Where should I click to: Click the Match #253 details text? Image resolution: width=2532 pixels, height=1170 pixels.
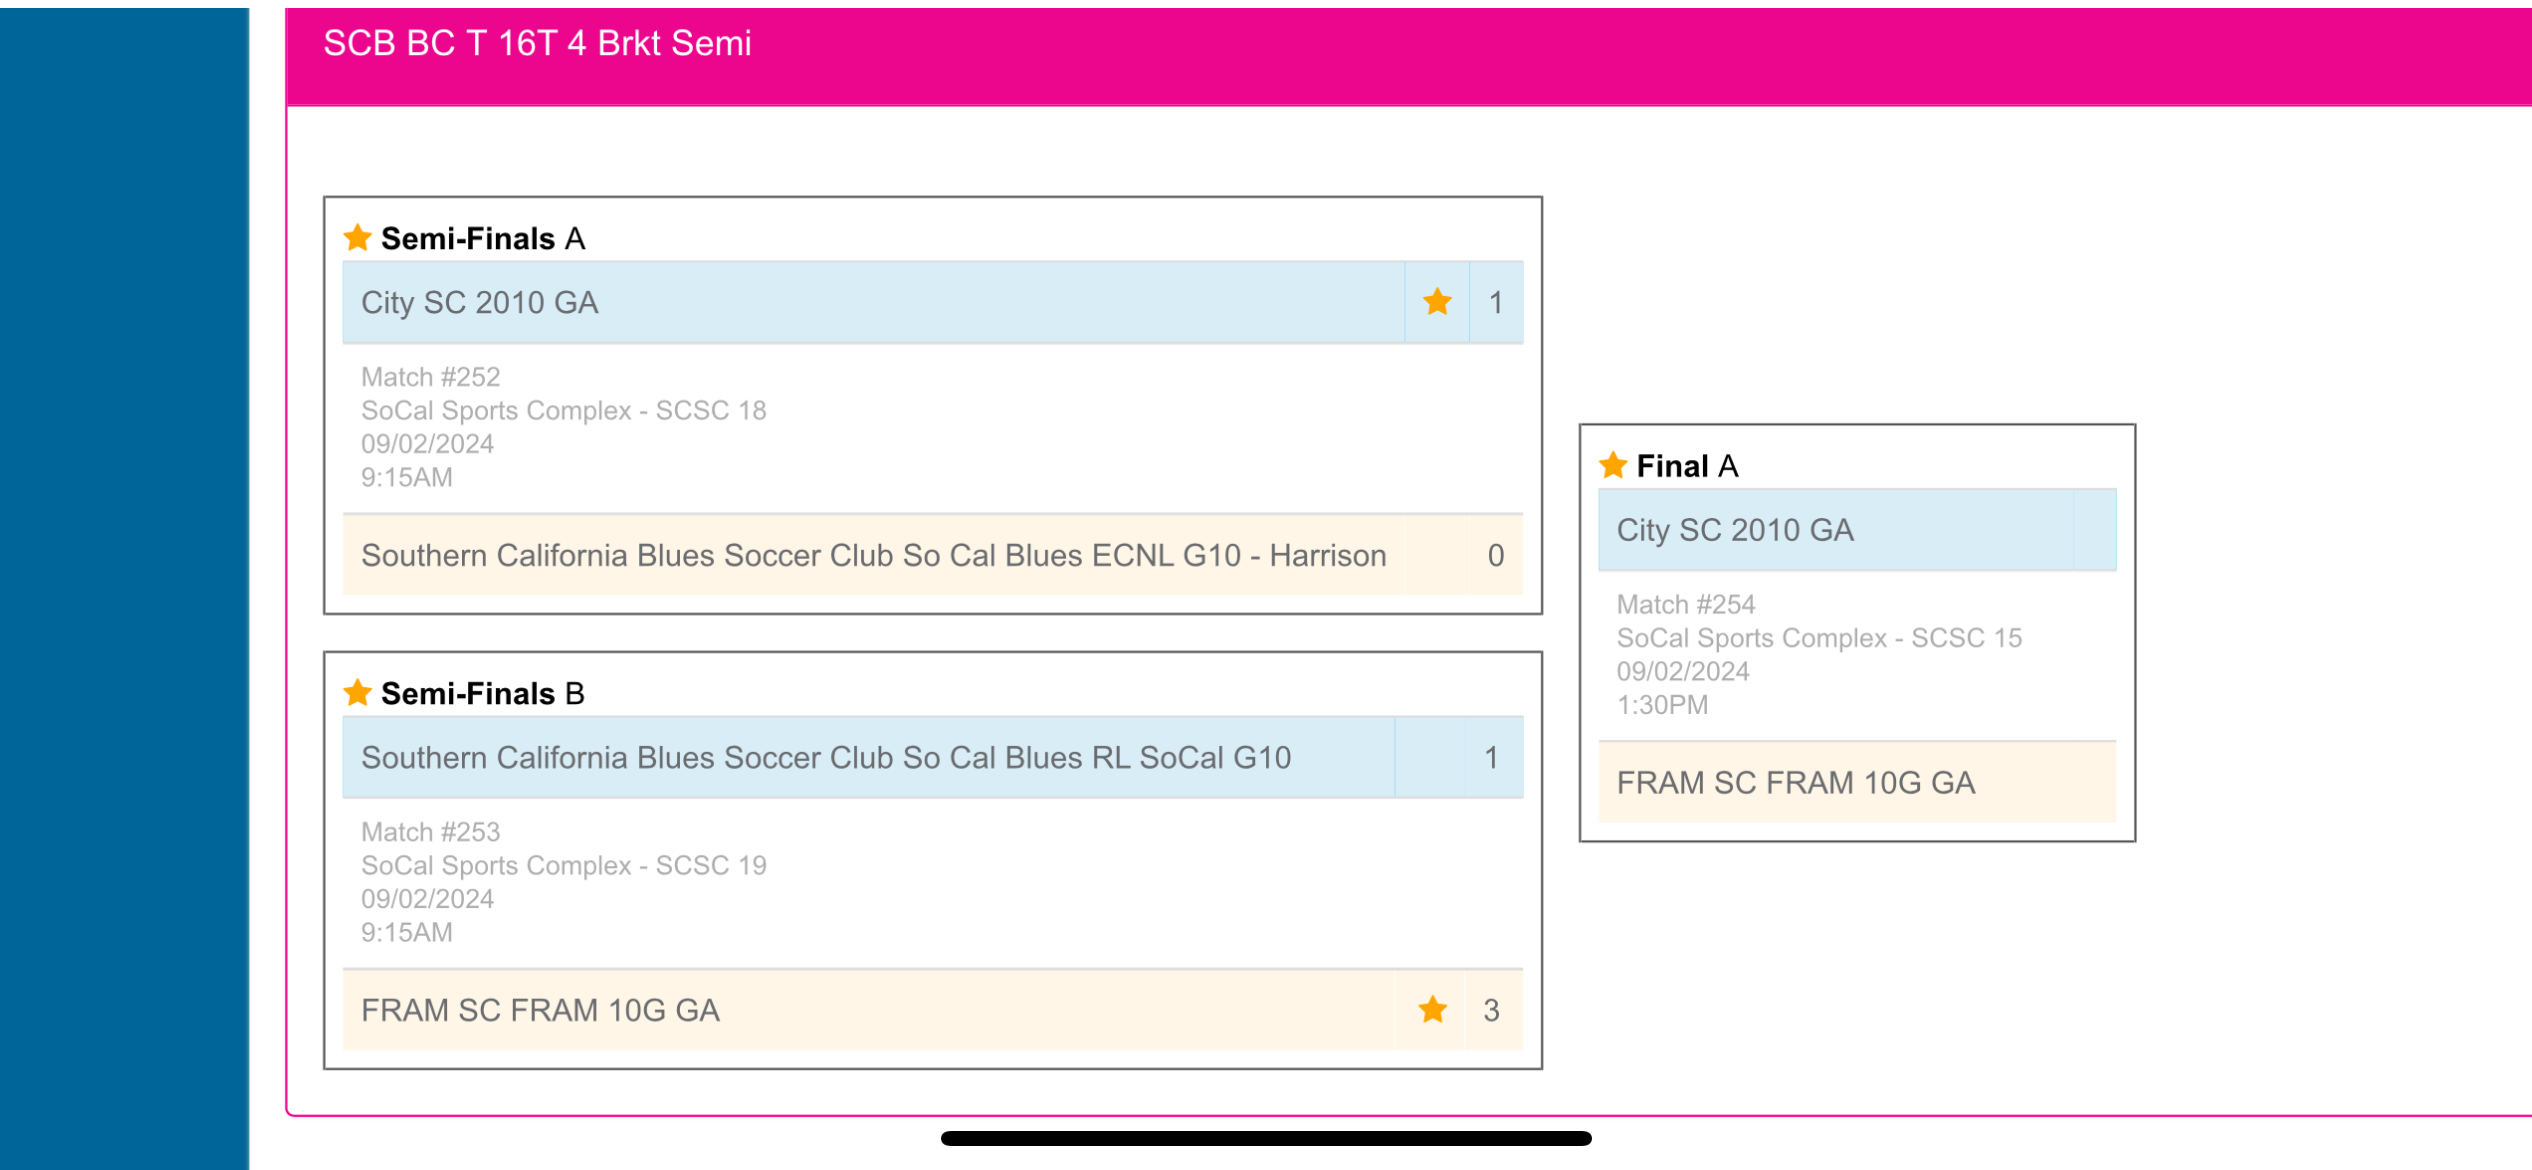pos(430,832)
